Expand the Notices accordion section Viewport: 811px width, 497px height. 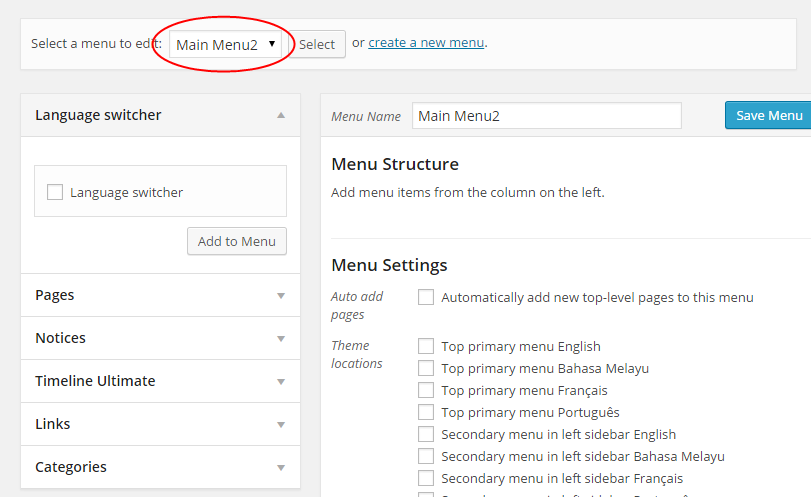[280, 339]
